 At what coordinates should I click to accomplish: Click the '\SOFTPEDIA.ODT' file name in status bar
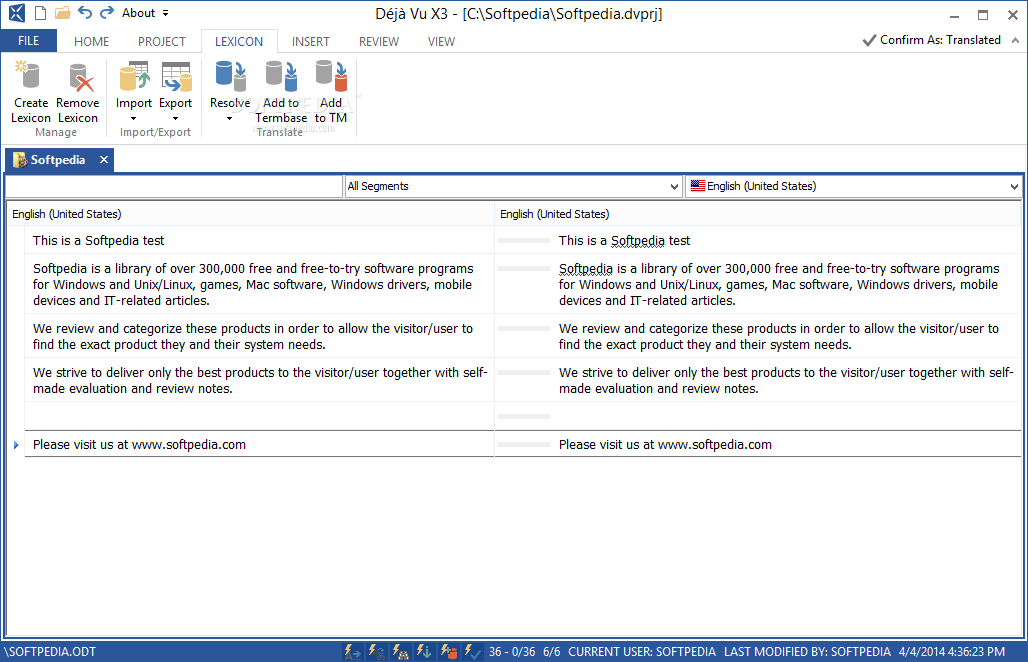tap(50, 652)
